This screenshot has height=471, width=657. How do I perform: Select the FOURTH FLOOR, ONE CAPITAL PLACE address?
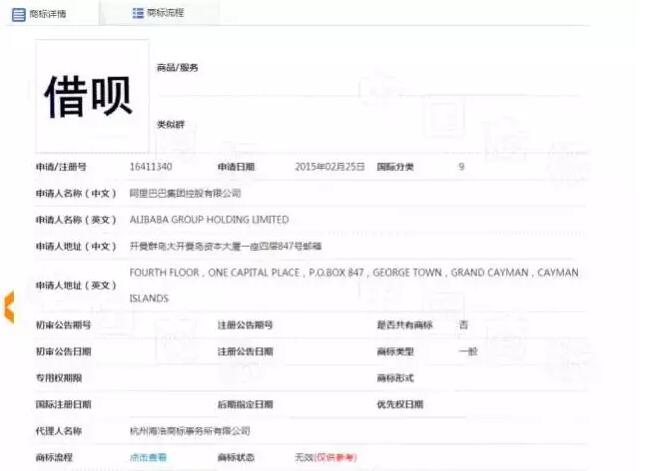click(x=354, y=285)
